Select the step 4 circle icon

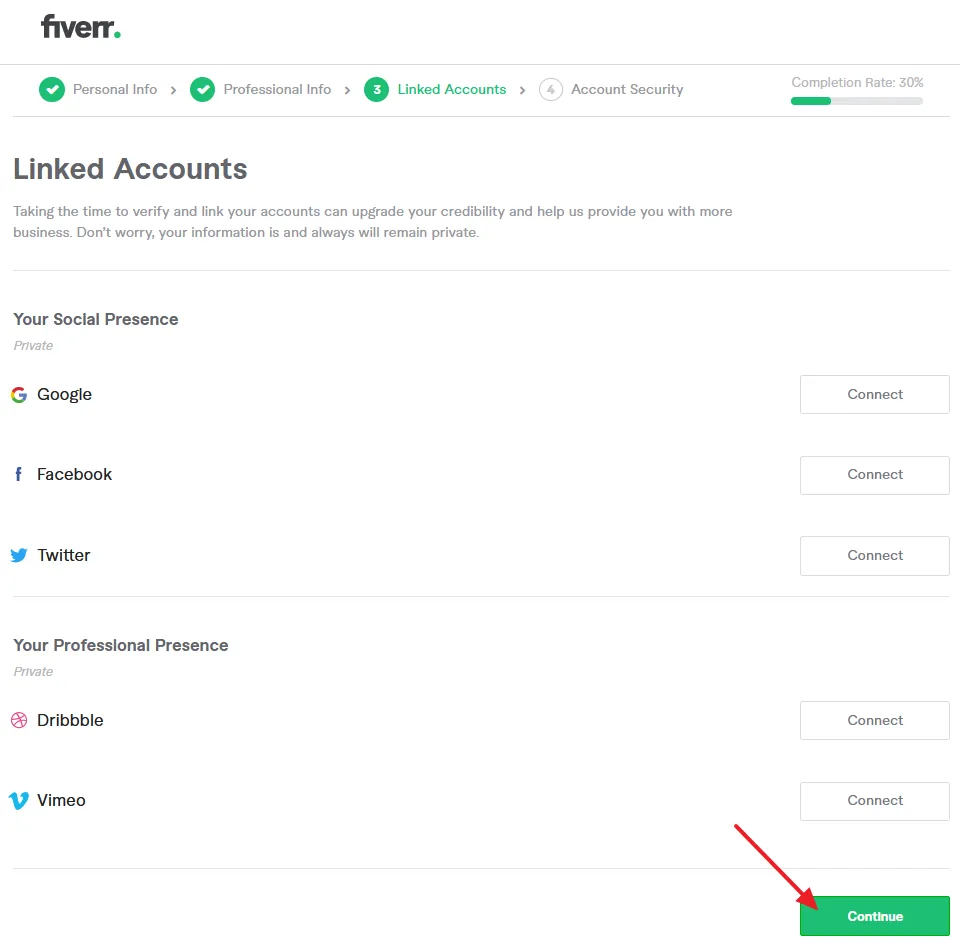click(550, 90)
